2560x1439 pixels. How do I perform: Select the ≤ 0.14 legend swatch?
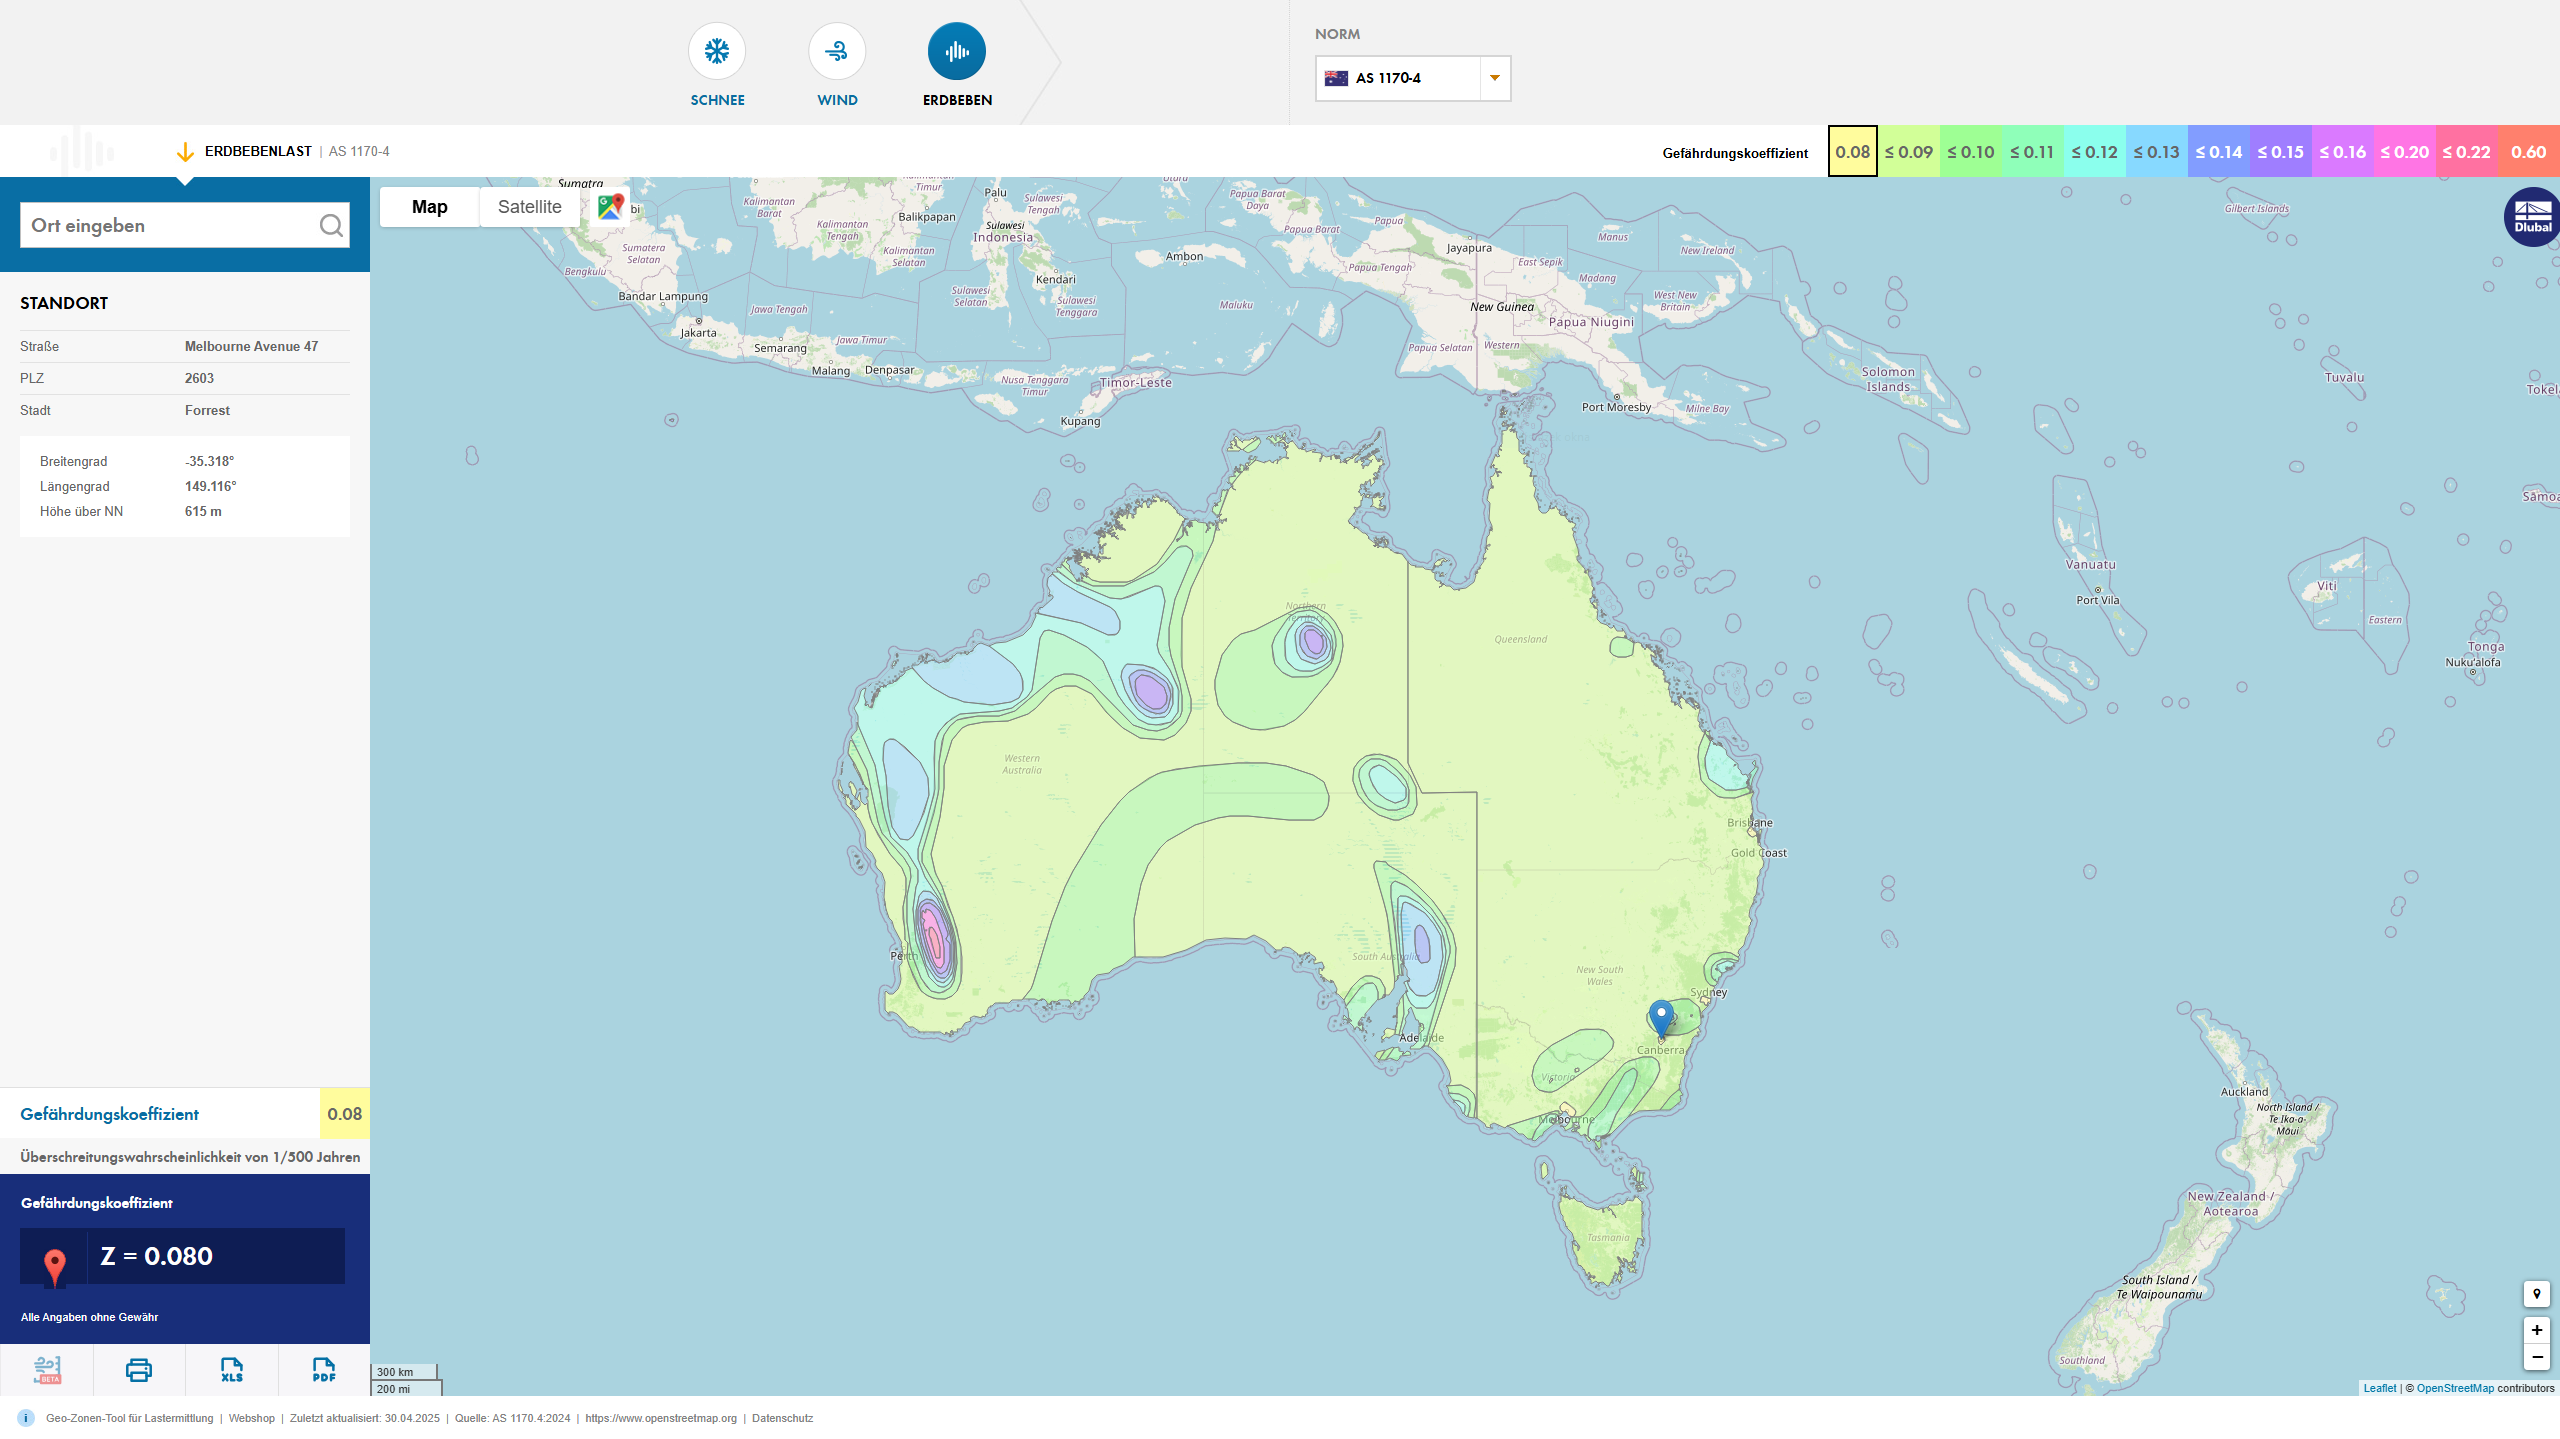2218,152
